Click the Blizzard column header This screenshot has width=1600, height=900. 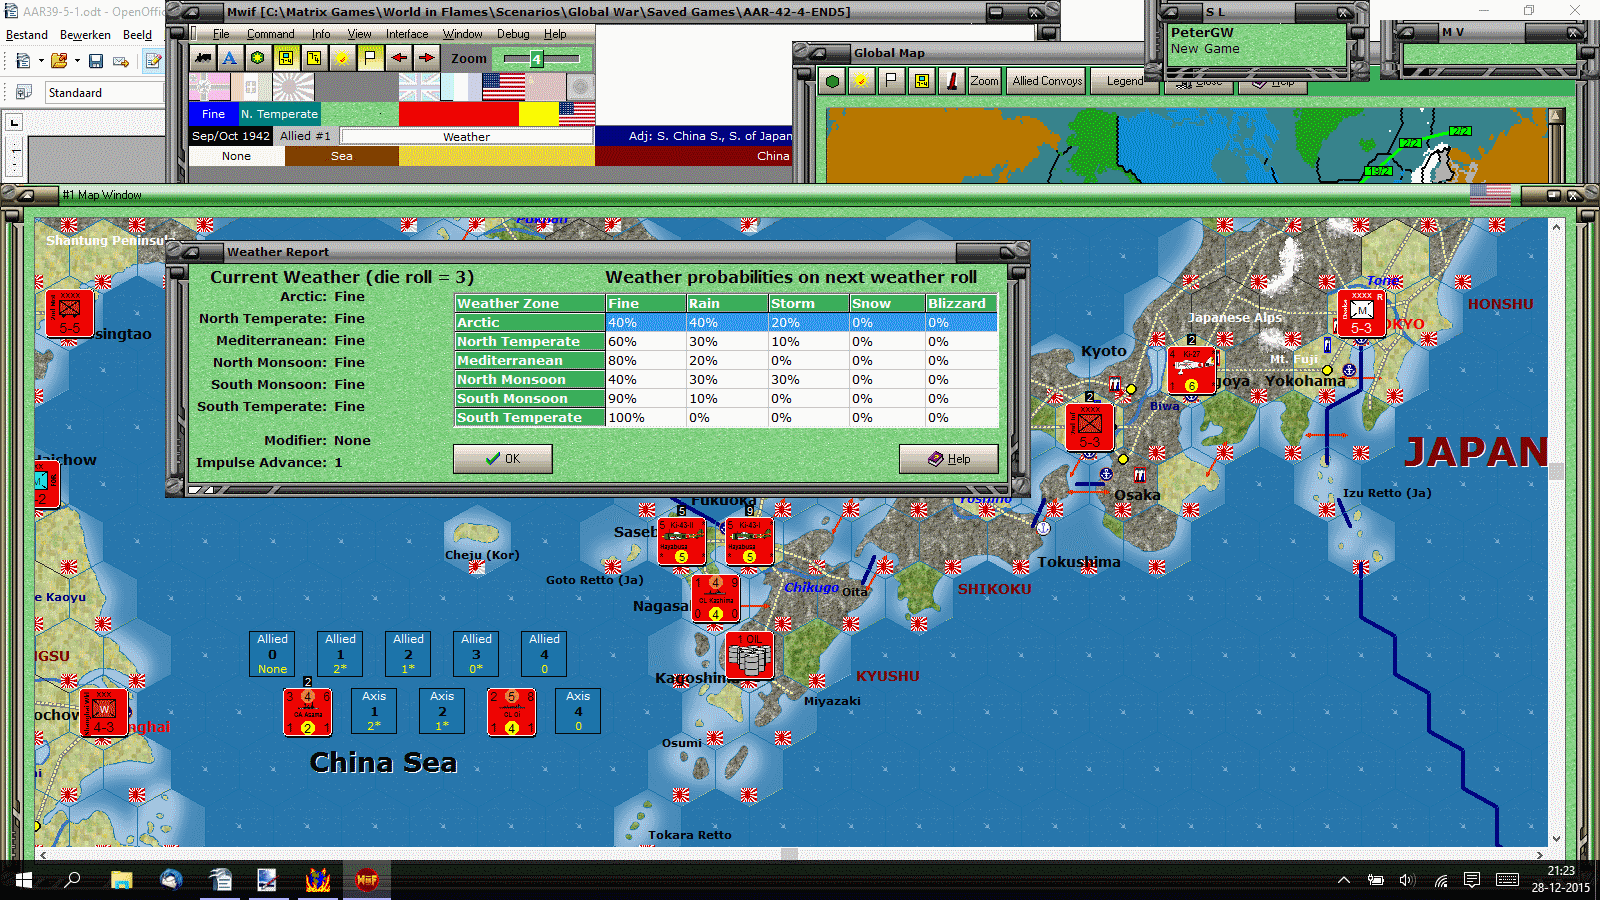961,303
